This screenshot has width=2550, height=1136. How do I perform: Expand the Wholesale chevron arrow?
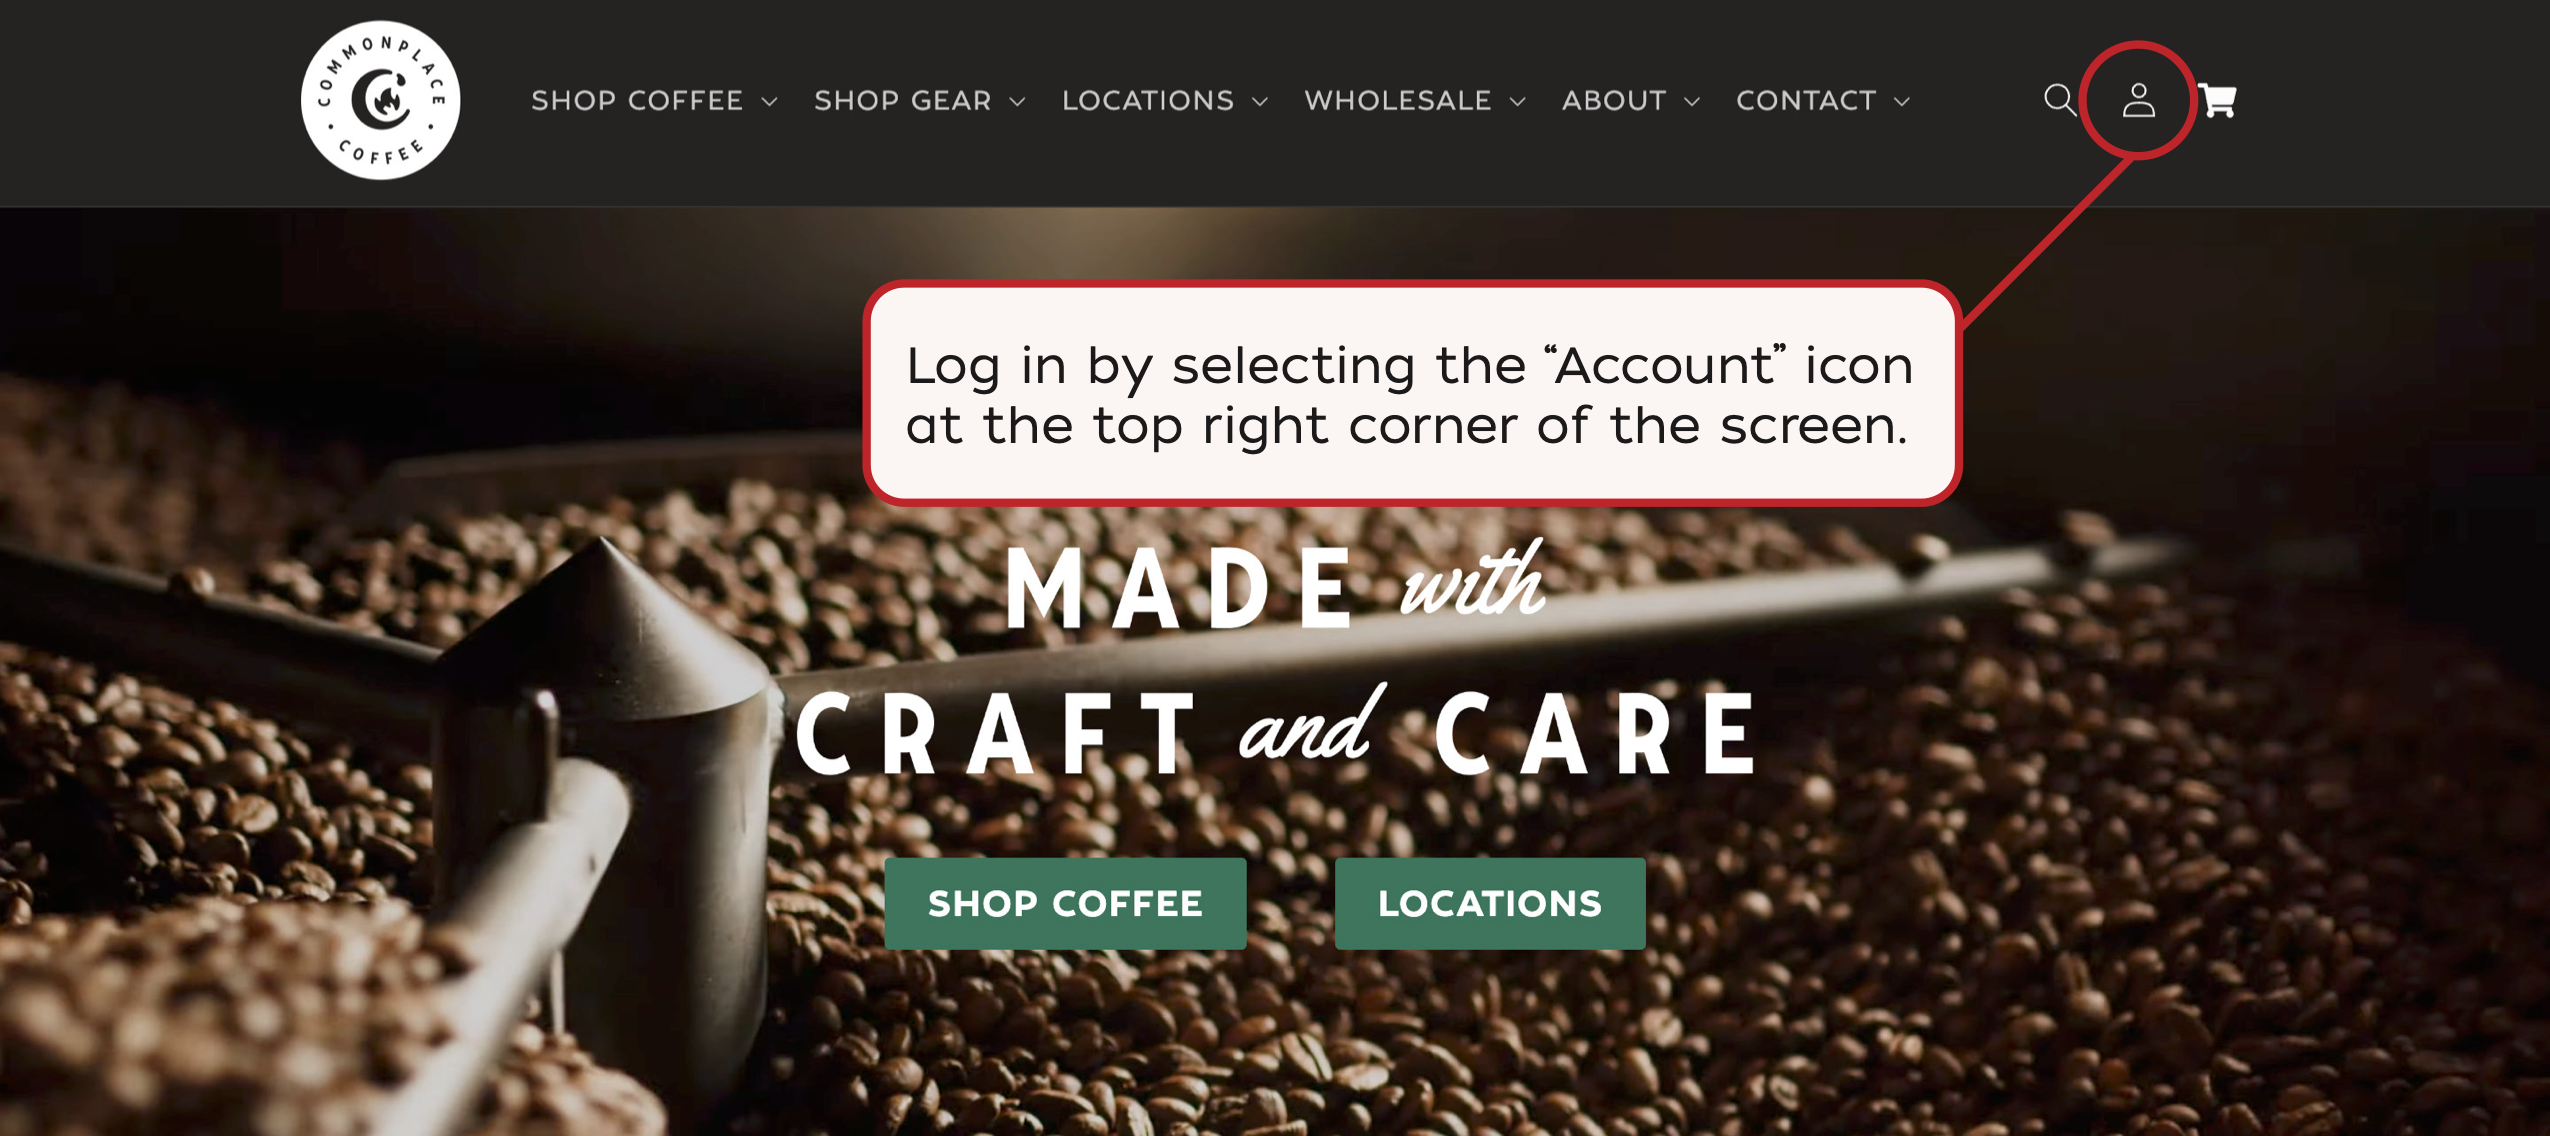(1518, 101)
